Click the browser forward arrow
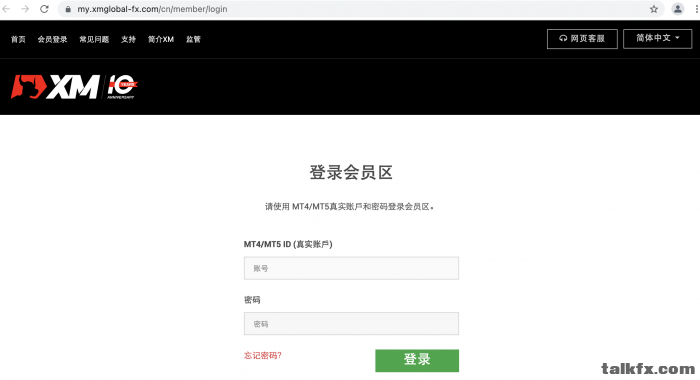The height and width of the screenshot is (380, 700). 25,9
